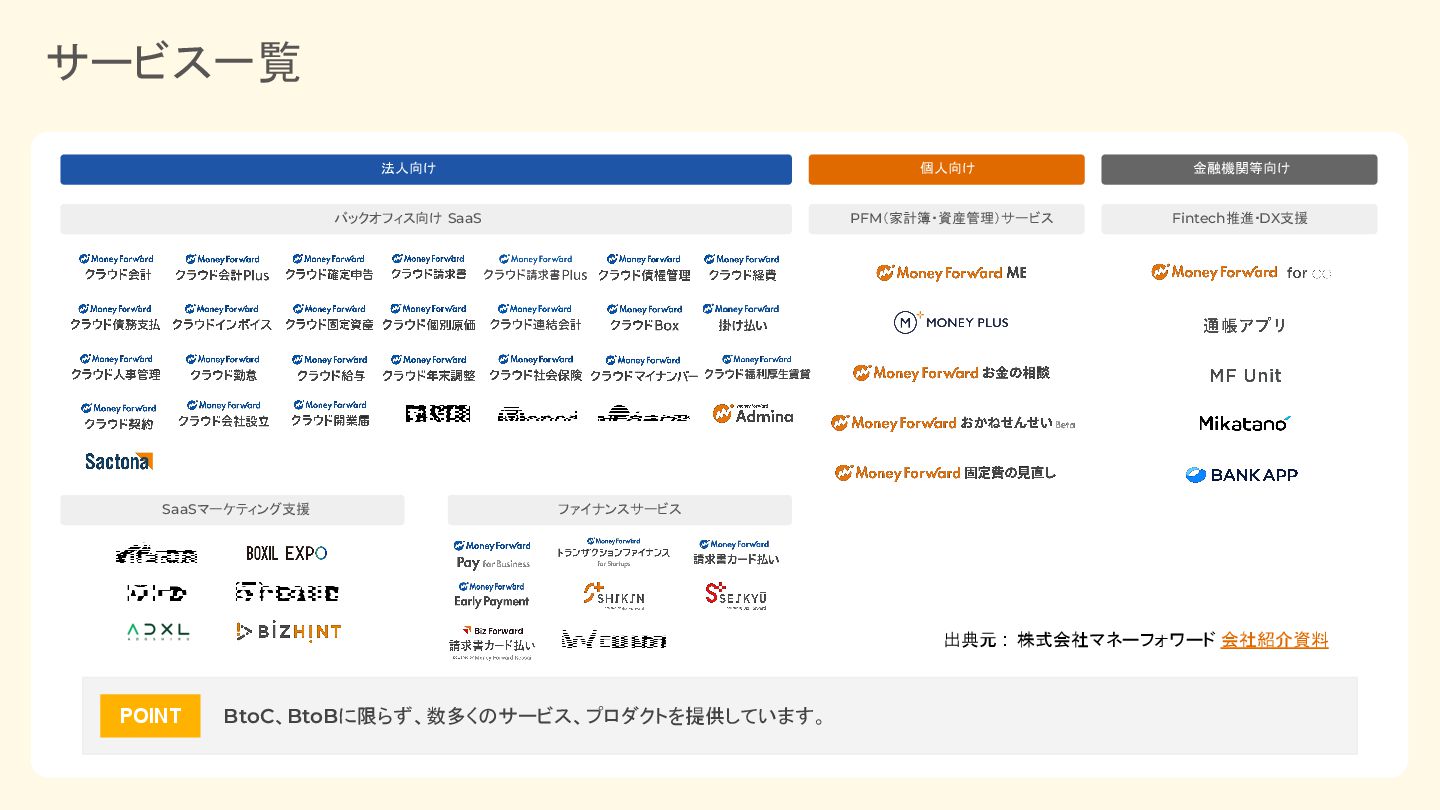Screen dimensions: 1440x810
Task: Click the blue 法人向け header bar
Action: 426,169
